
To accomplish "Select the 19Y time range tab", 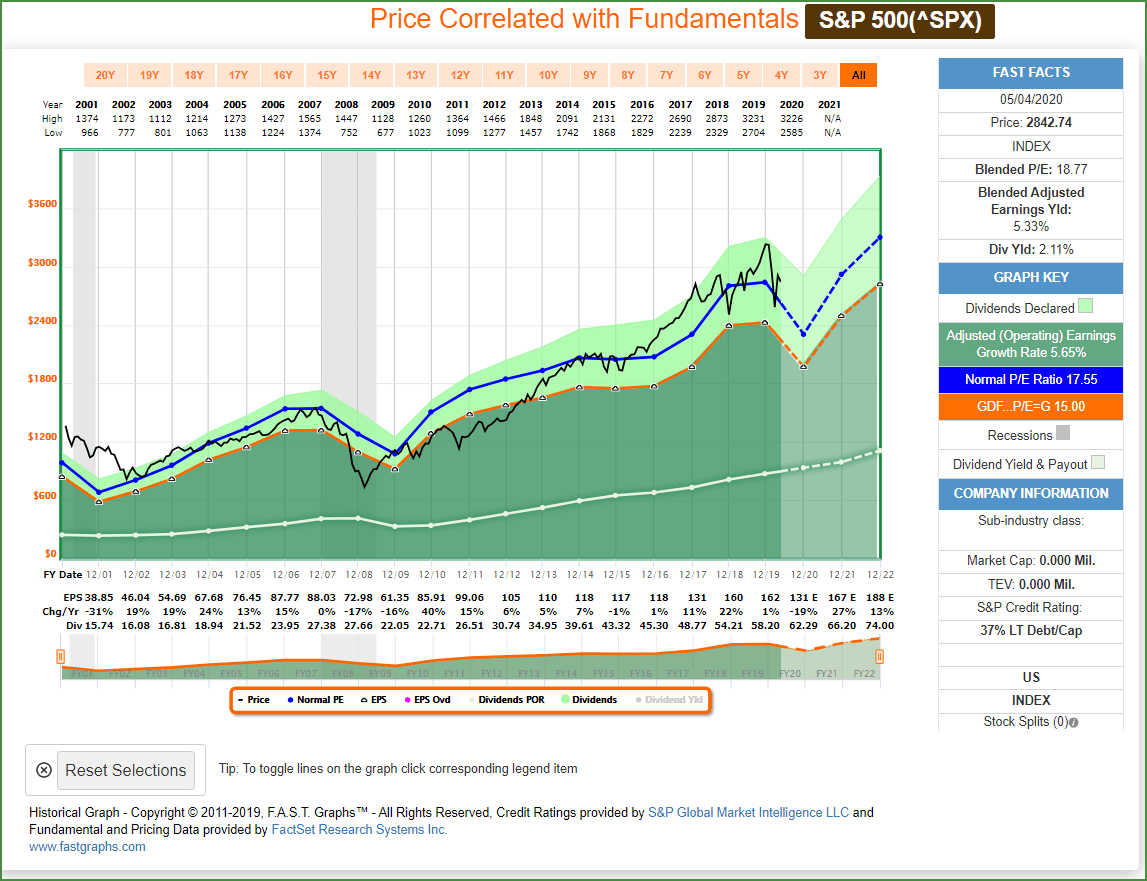I will point(149,75).
